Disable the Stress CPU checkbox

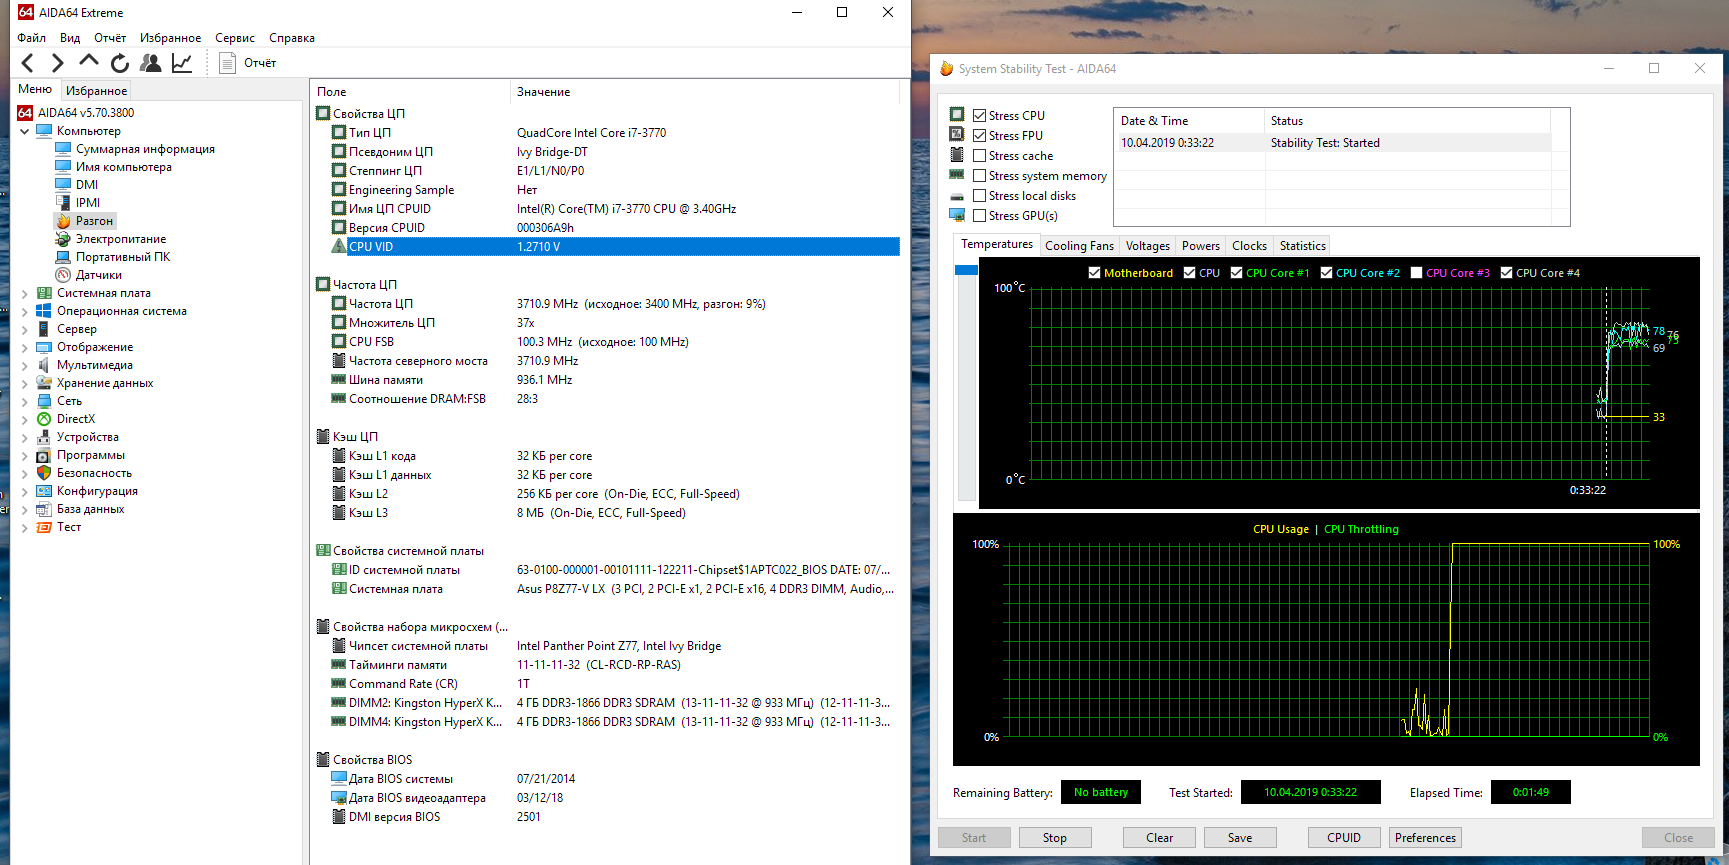point(980,116)
